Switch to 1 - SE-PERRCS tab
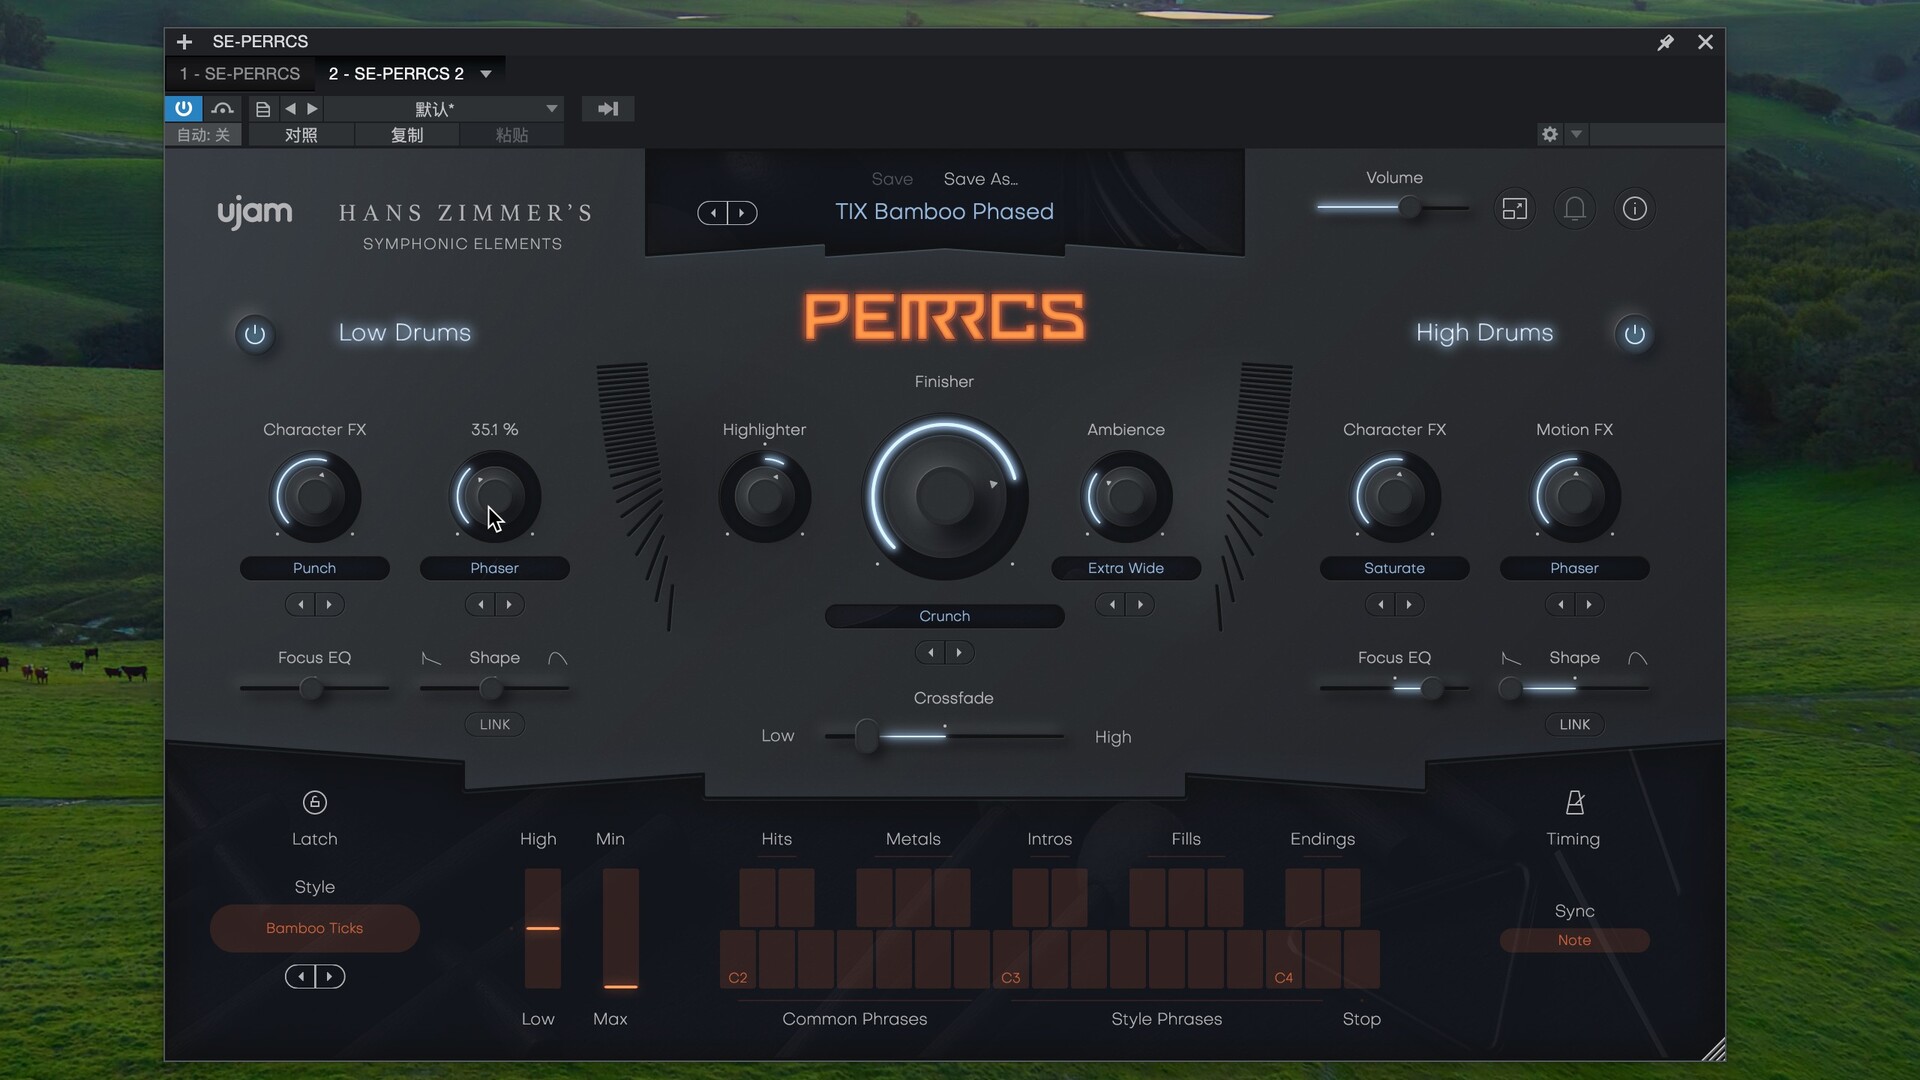1920x1080 pixels. 240,74
